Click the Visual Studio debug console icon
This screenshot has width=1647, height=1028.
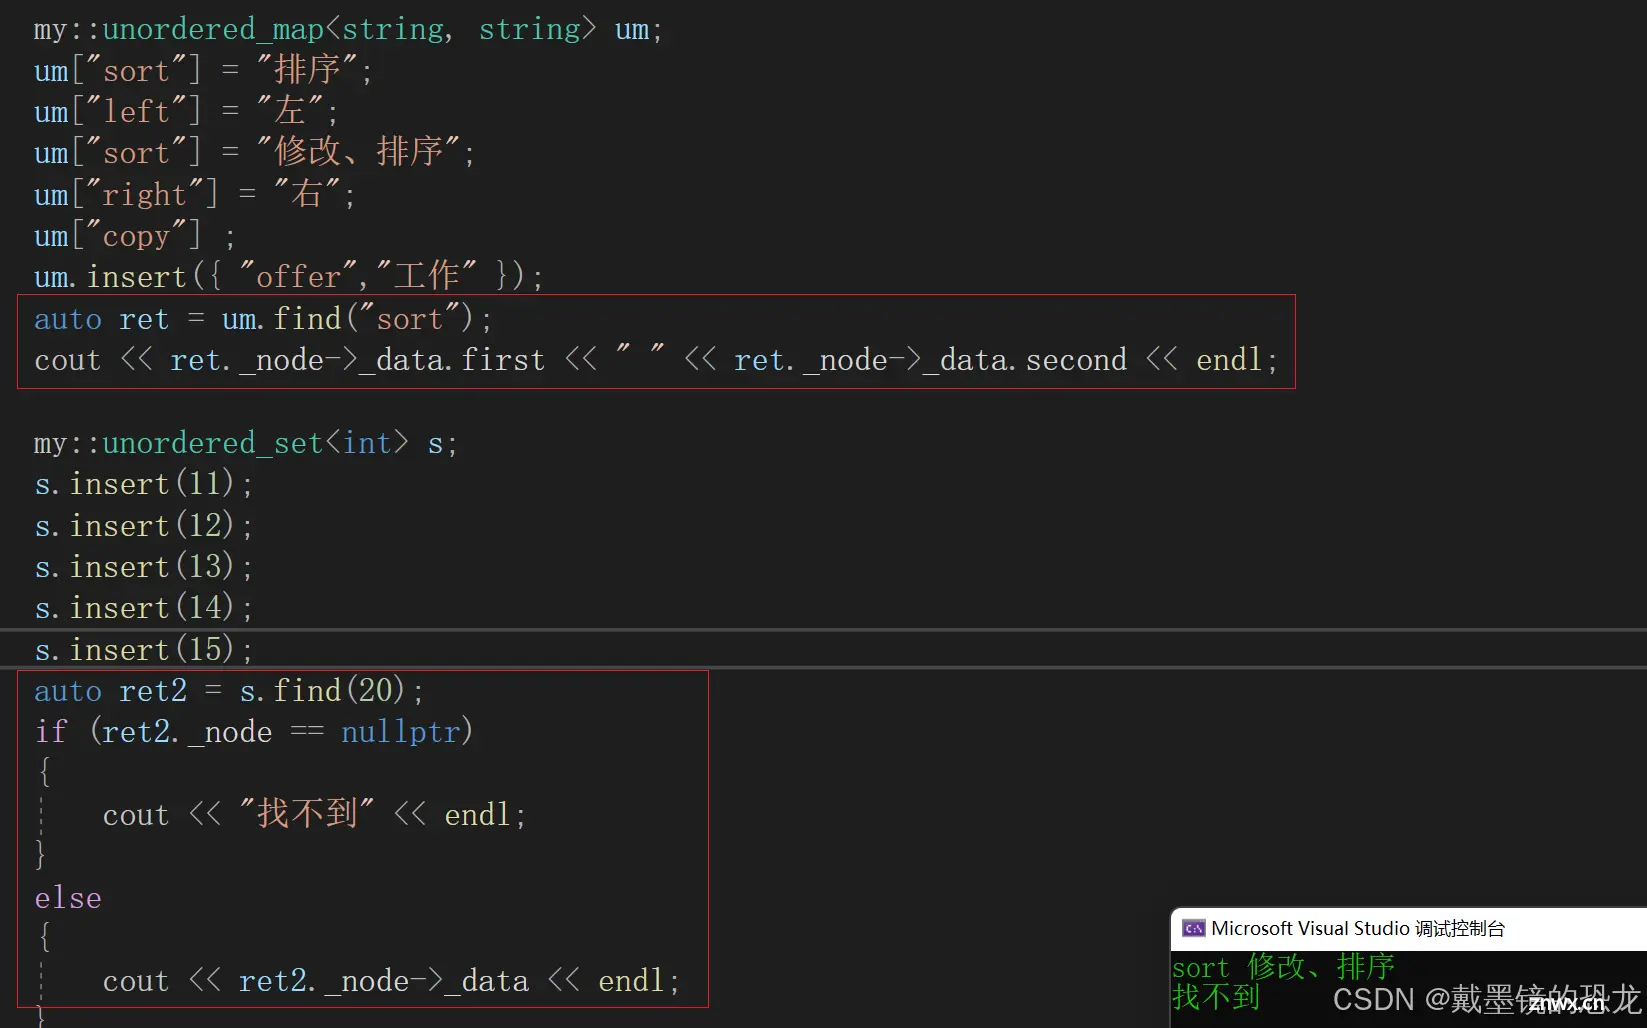click(x=1193, y=928)
